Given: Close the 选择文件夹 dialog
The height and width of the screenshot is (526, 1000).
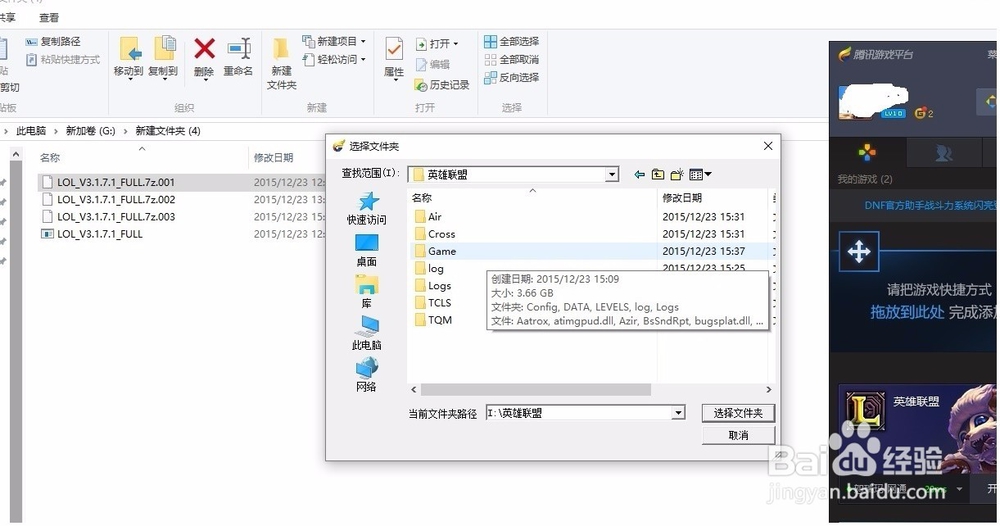Looking at the screenshot, I should tap(768, 146).
